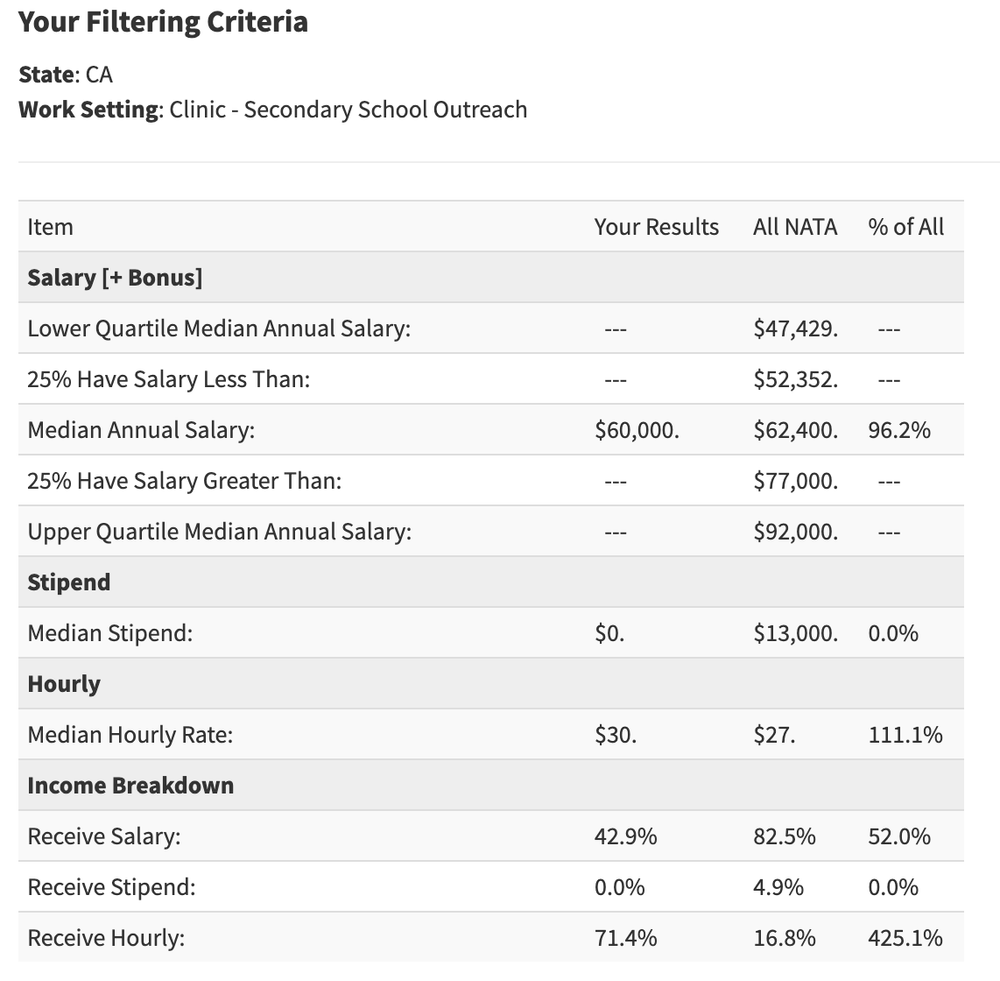Click the All NATA column header
Screen dimensions: 1000x981
795,227
